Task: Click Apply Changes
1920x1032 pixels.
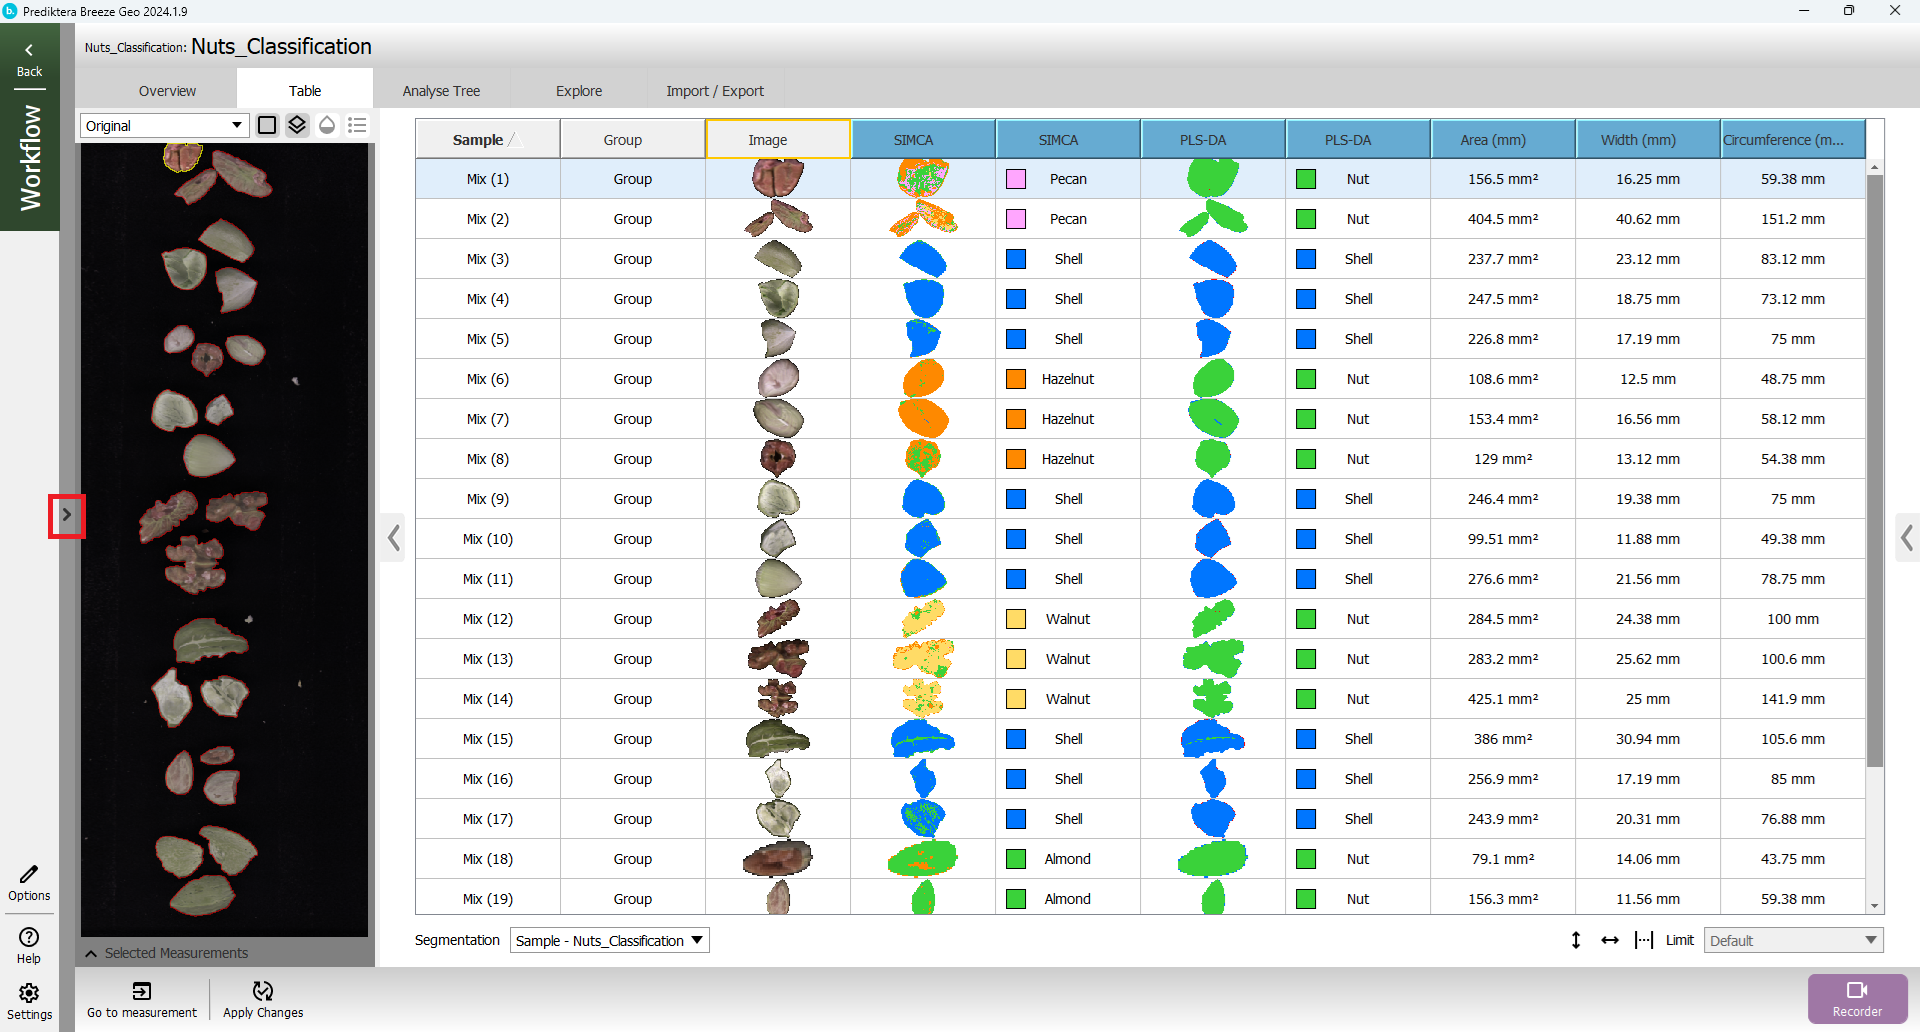Action: [263, 999]
